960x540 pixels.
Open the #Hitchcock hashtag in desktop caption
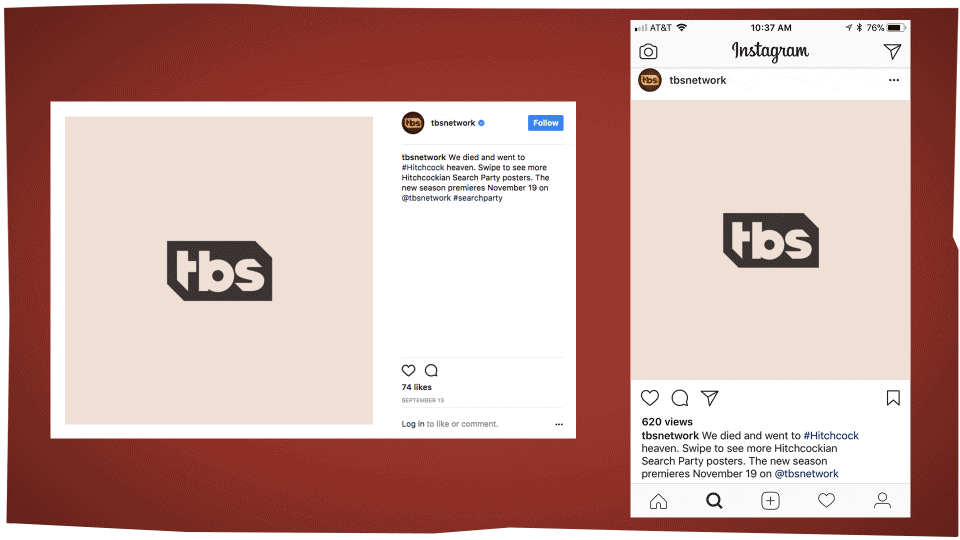pyautogui.click(x=423, y=167)
